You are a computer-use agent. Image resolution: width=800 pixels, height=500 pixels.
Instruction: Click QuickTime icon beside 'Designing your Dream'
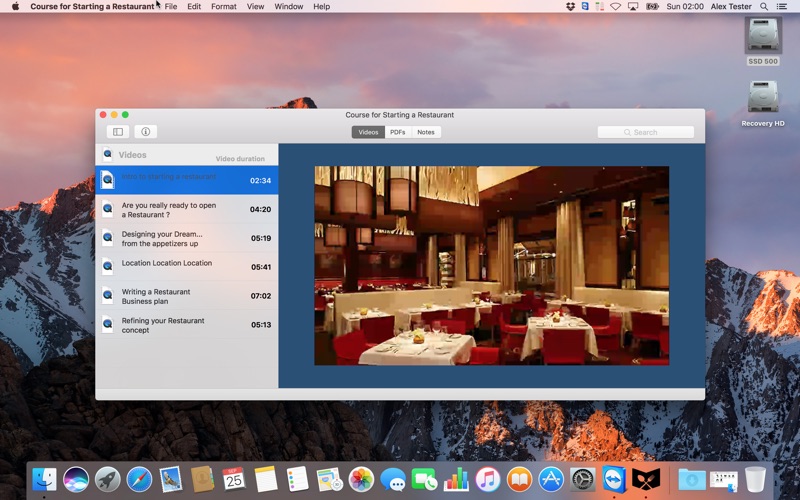pos(107,238)
